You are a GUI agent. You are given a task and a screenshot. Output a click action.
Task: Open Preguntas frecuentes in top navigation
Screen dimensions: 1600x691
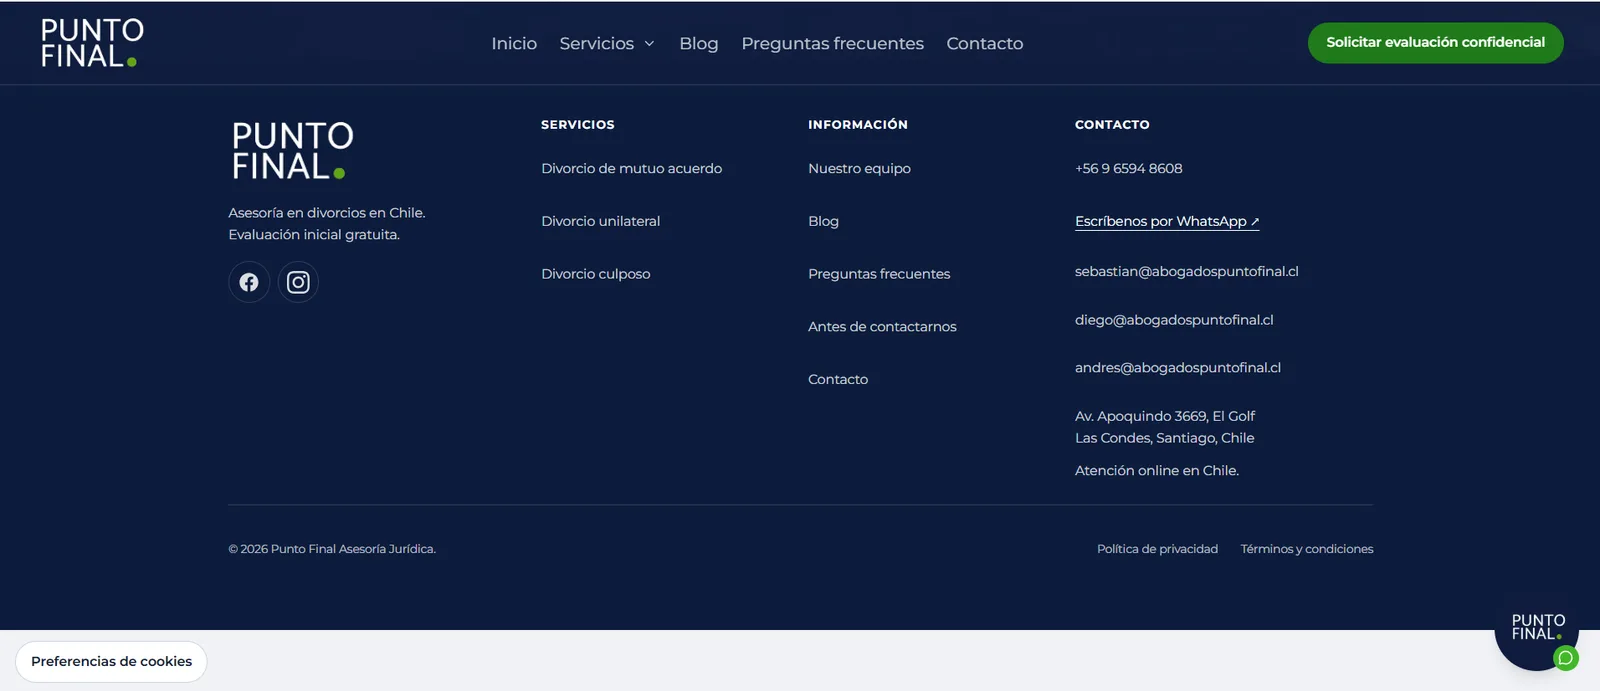(x=833, y=43)
